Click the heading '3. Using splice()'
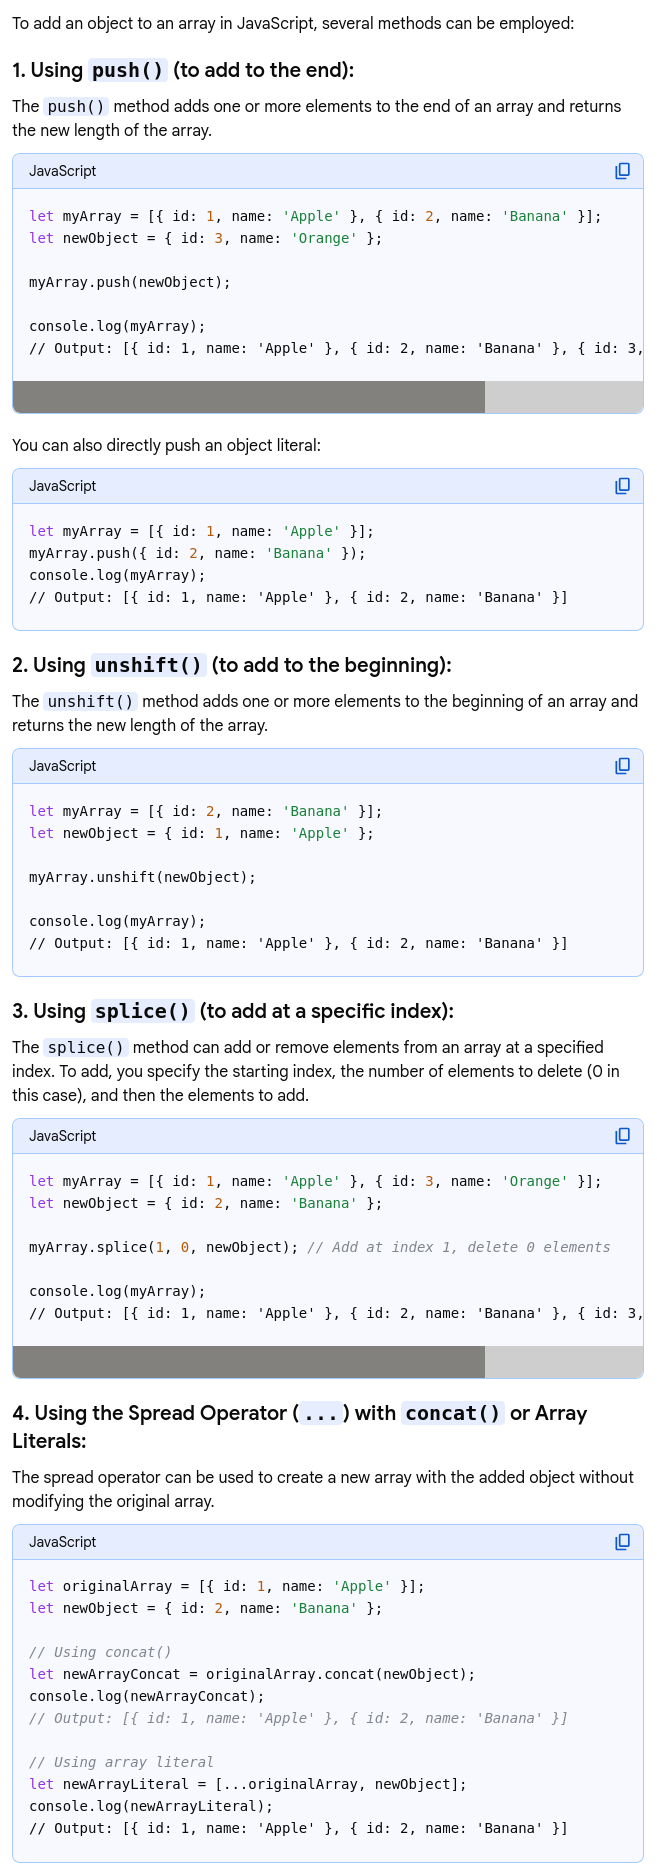Viewport: 657px width, 1875px height. 232,1011
